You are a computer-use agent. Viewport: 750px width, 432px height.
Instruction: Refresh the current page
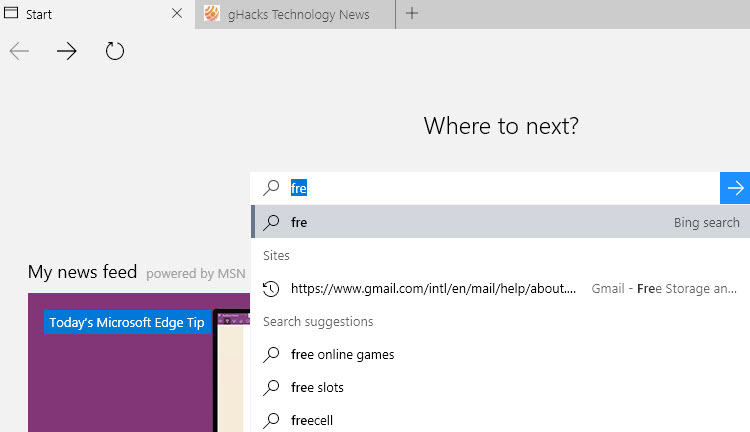pyautogui.click(x=115, y=51)
